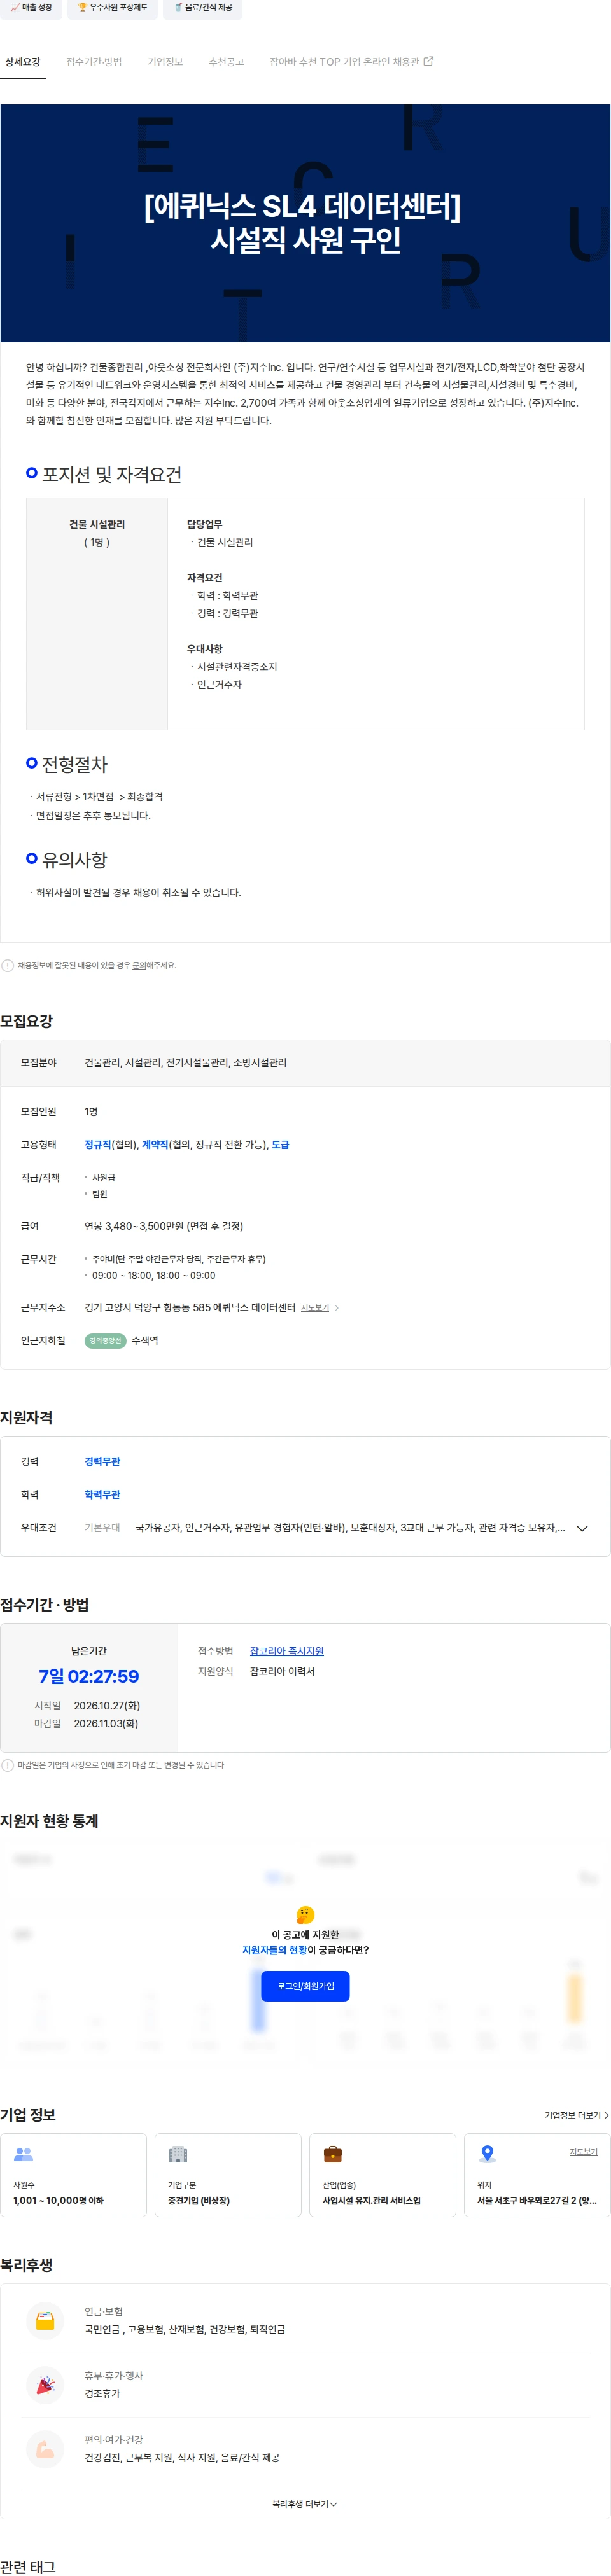Screen dimensions: 611x2576
Task: Click the 시설관련자격증소지 preference item
Action: click(x=237, y=667)
